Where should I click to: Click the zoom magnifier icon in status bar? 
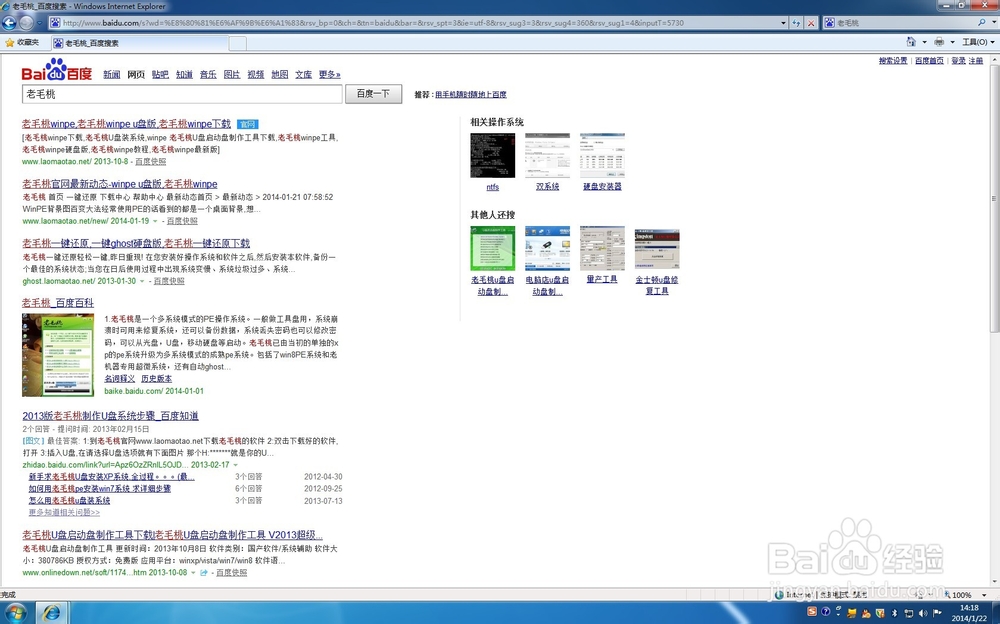[x=947, y=595]
